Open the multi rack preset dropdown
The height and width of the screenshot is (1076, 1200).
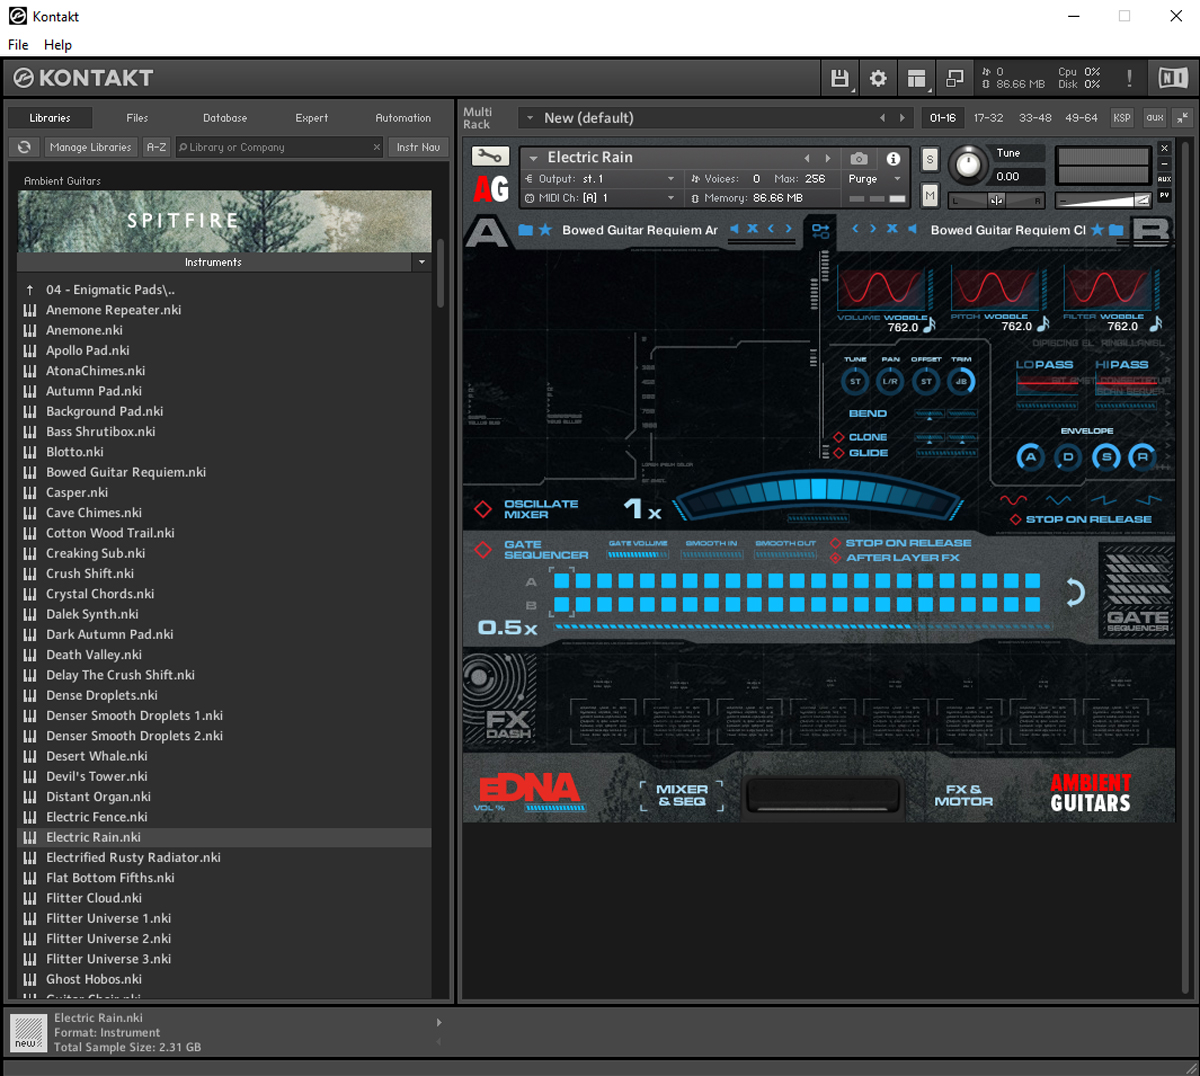click(530, 118)
